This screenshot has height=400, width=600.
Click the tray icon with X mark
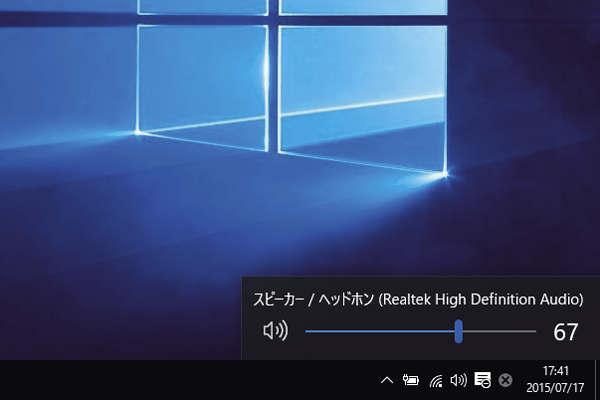(505, 380)
